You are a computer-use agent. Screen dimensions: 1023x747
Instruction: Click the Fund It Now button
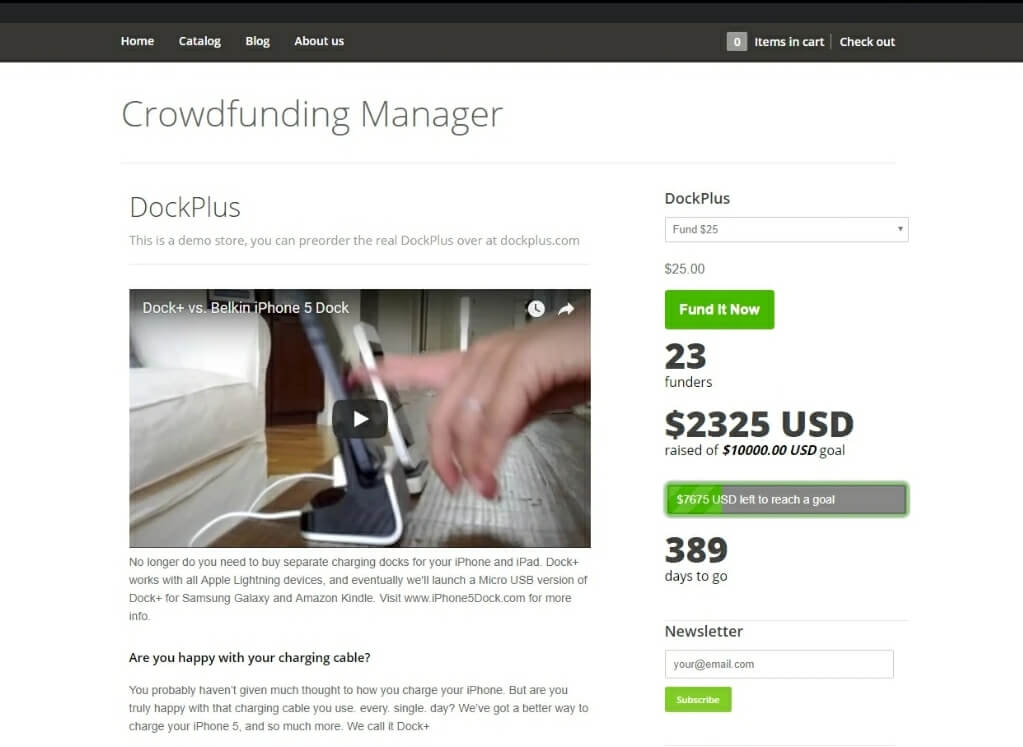[x=719, y=309]
